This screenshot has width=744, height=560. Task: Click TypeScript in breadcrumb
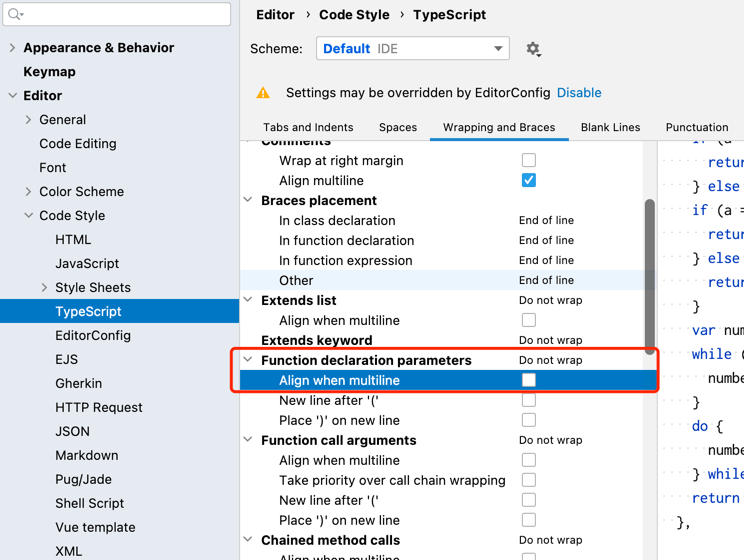tap(449, 15)
